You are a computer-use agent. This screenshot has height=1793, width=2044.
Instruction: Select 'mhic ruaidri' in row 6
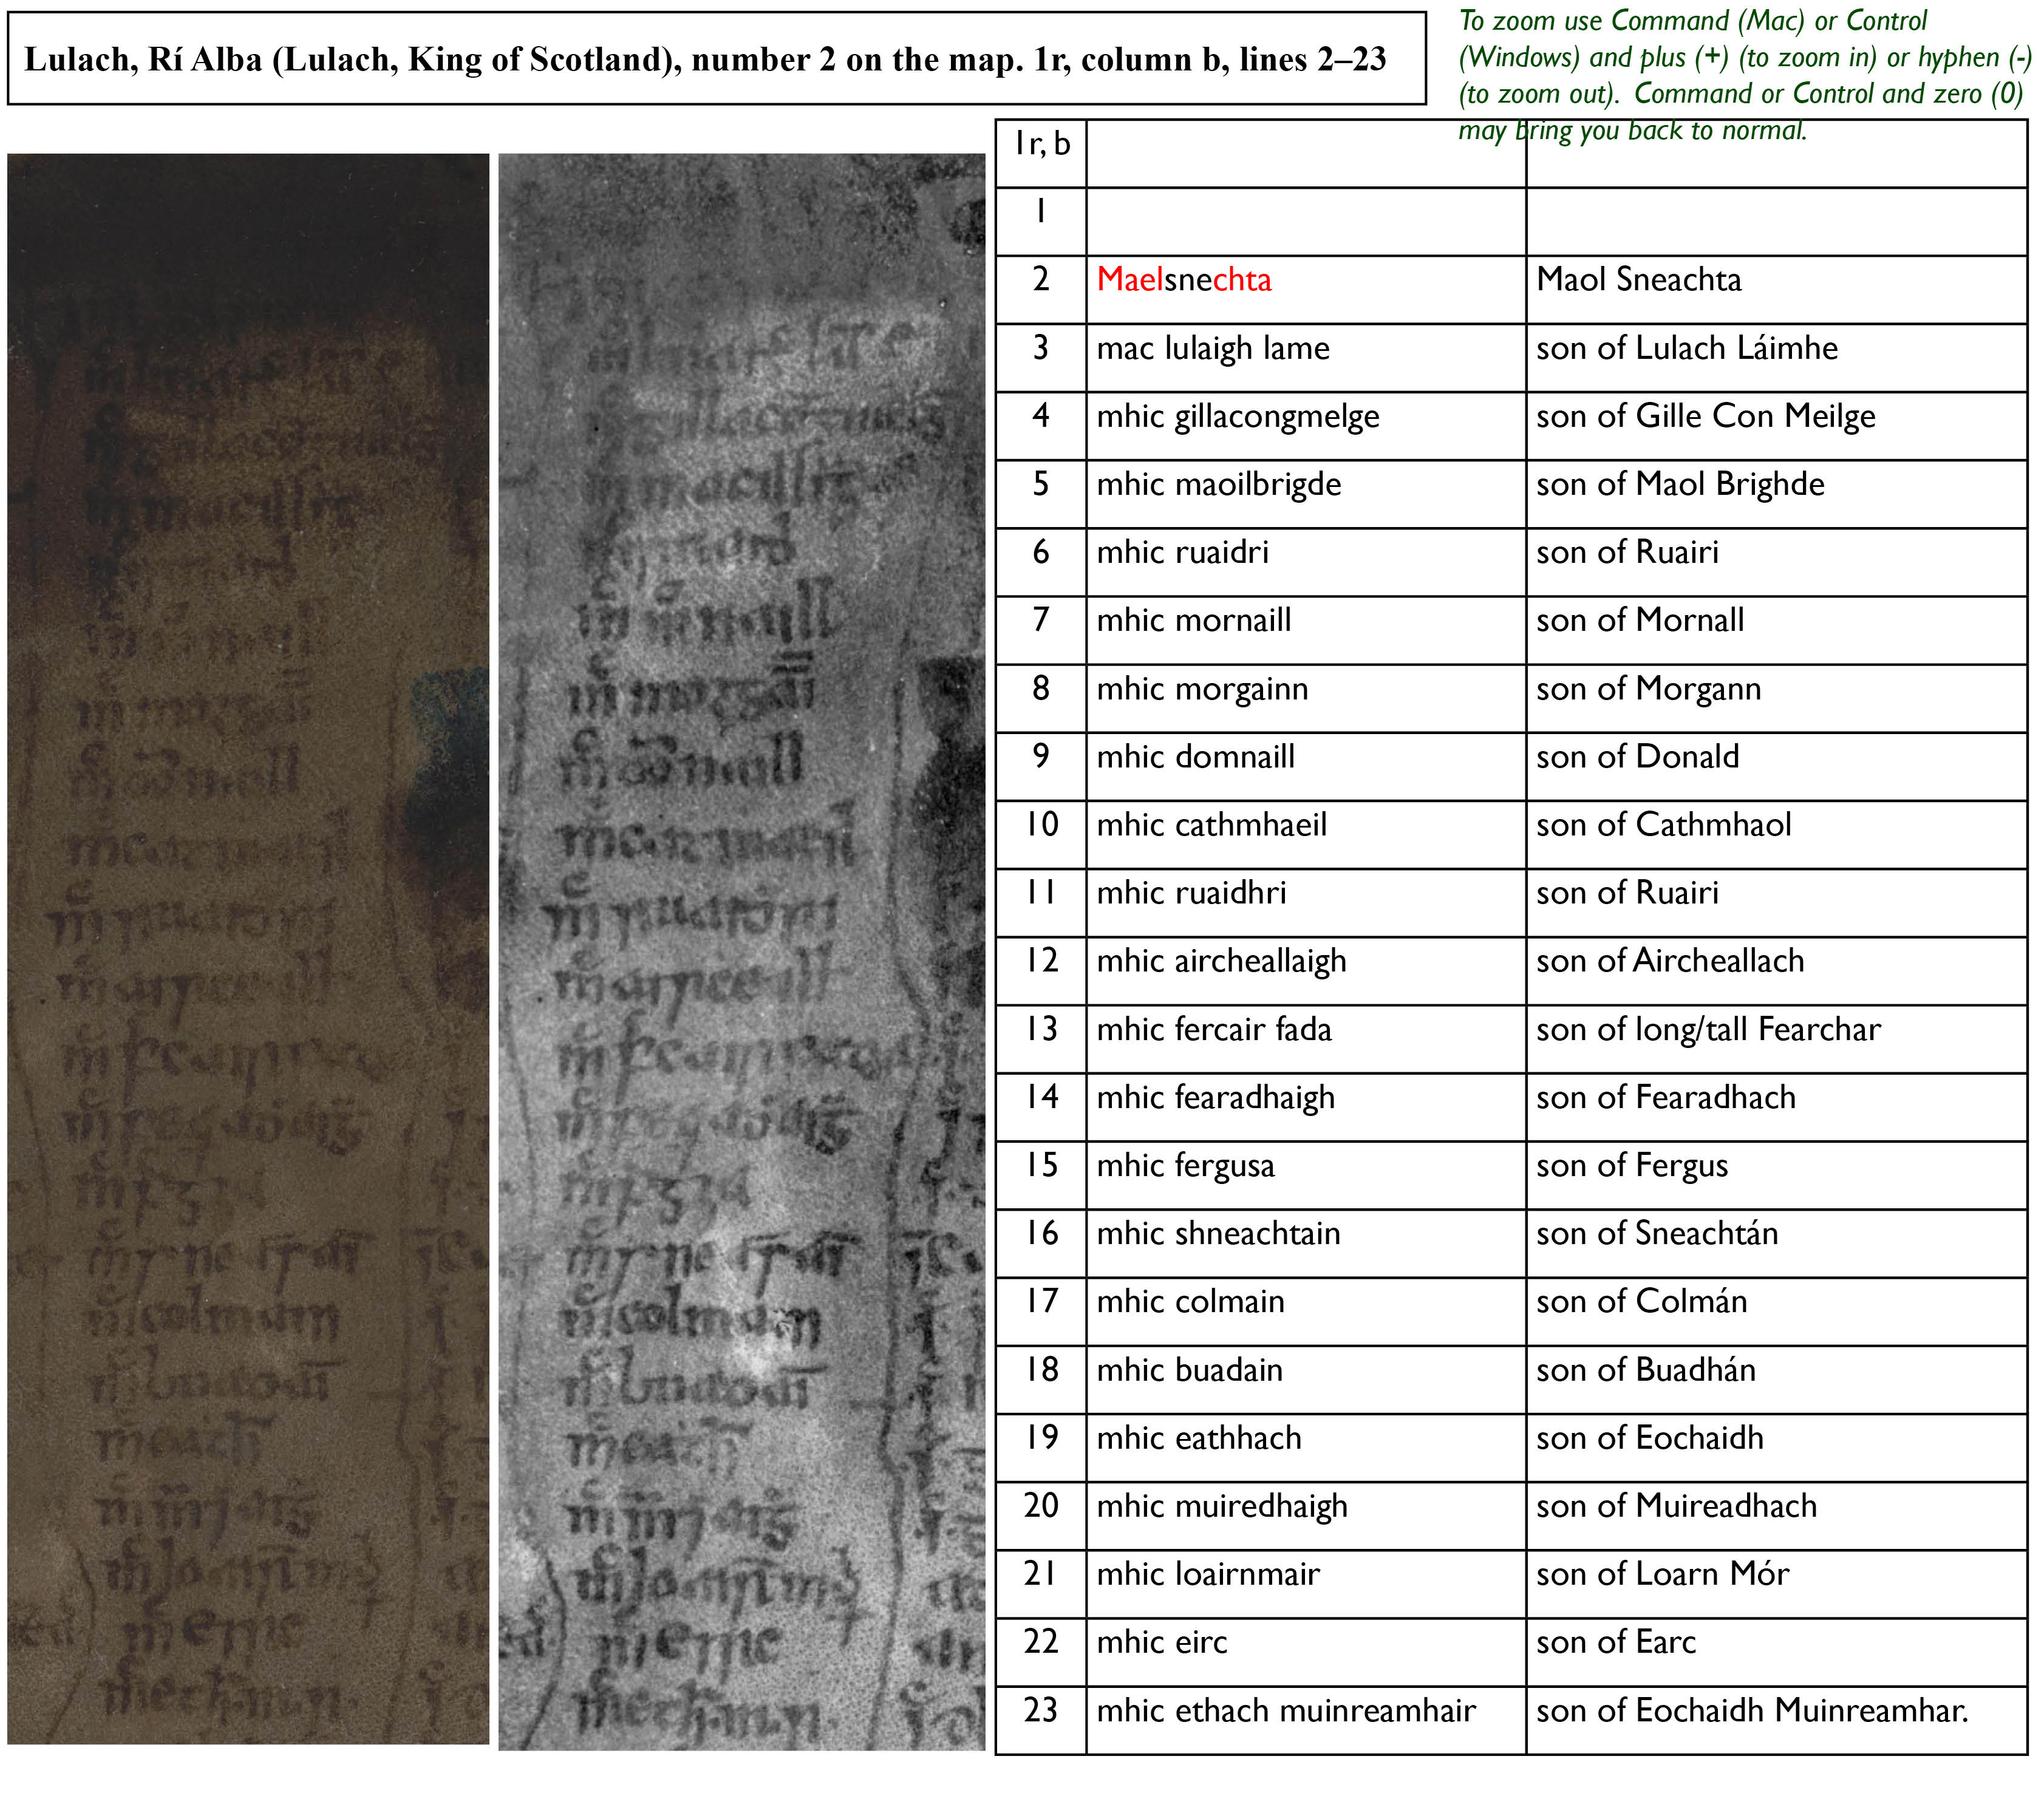(1306, 561)
